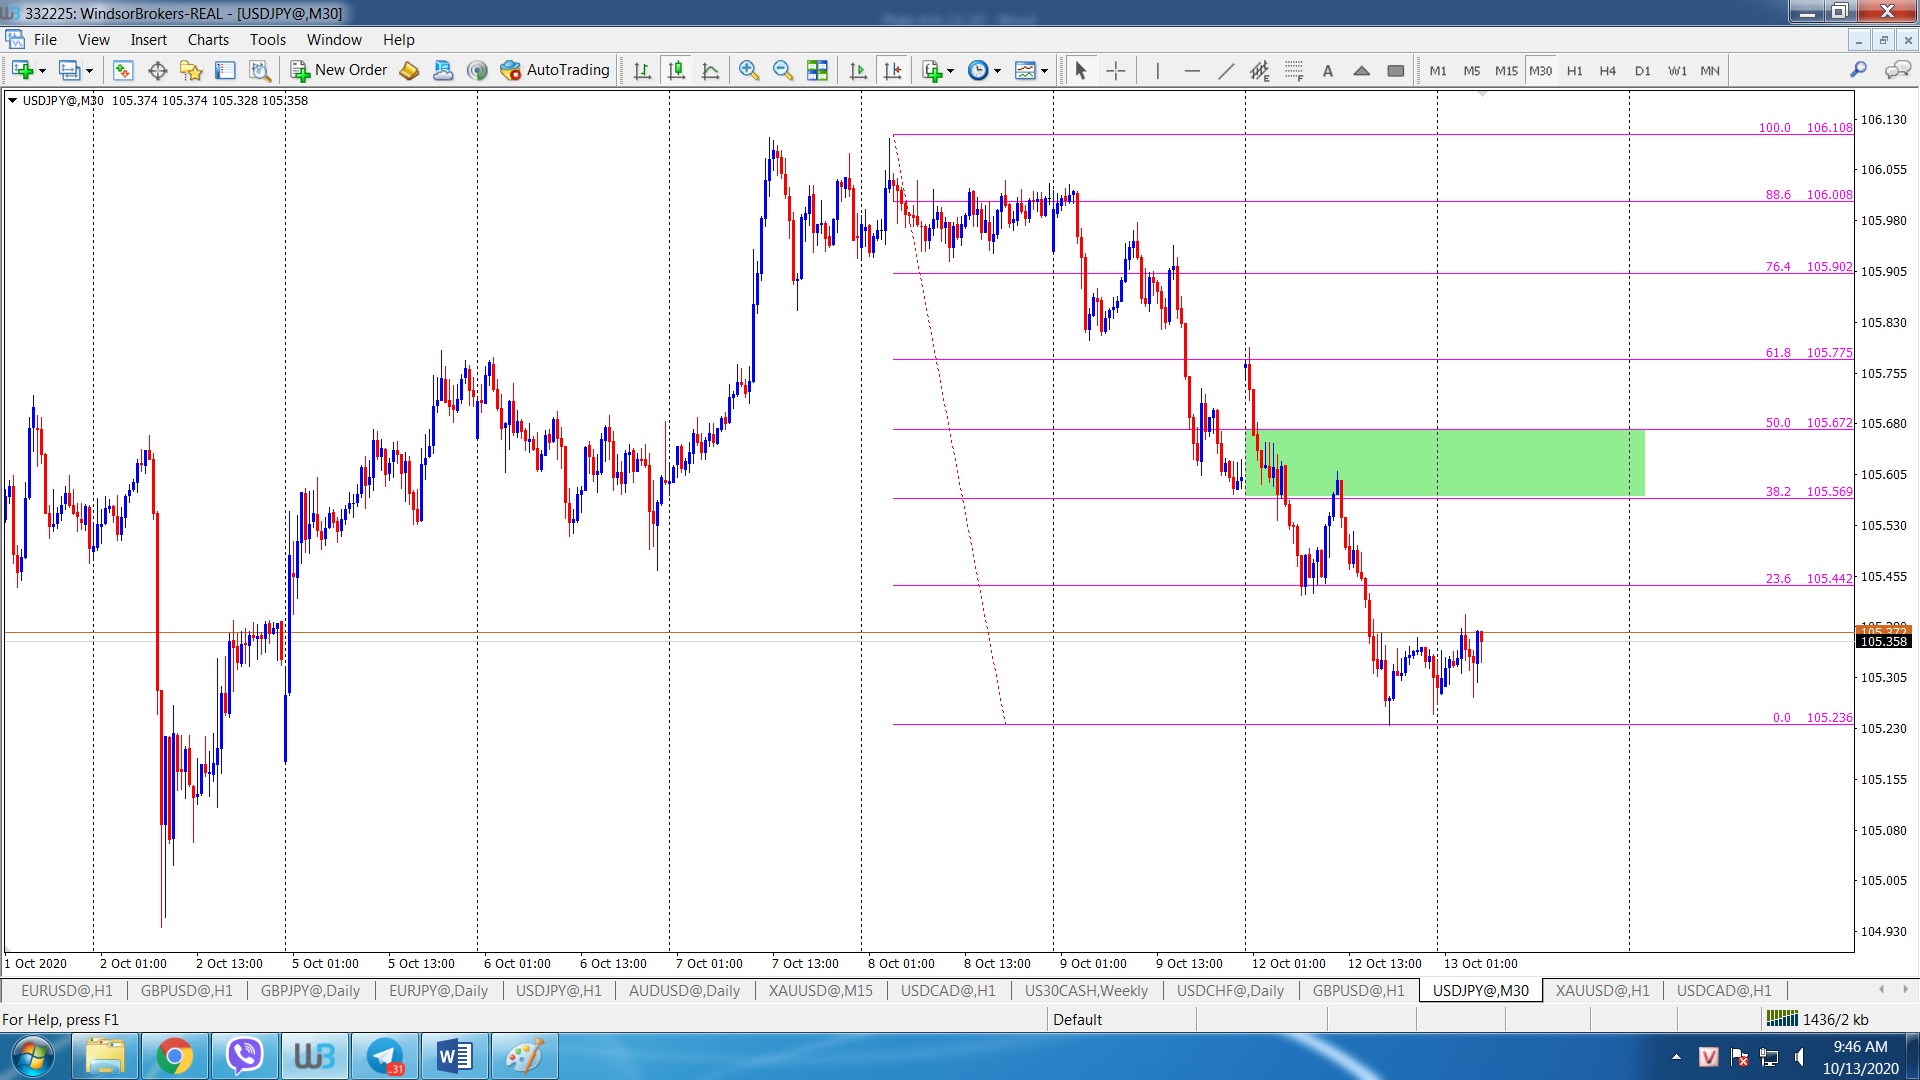Switch chart to bar chart style
Screen dimensions: 1920x1080
coord(642,70)
